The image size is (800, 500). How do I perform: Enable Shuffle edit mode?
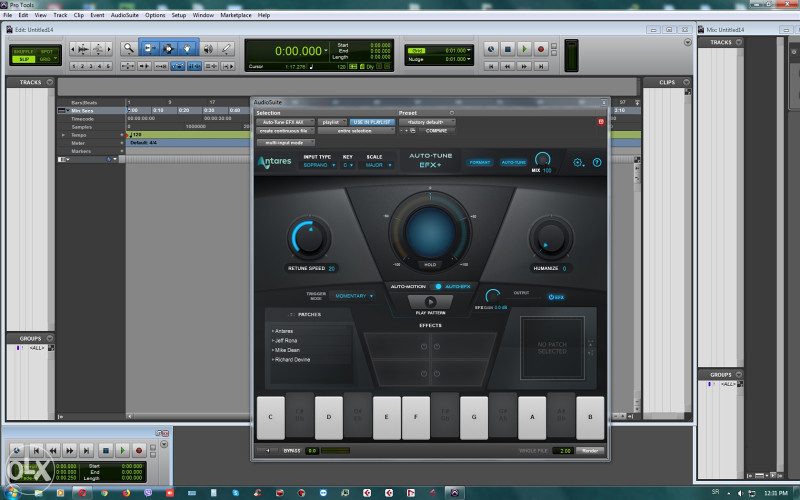coord(23,52)
